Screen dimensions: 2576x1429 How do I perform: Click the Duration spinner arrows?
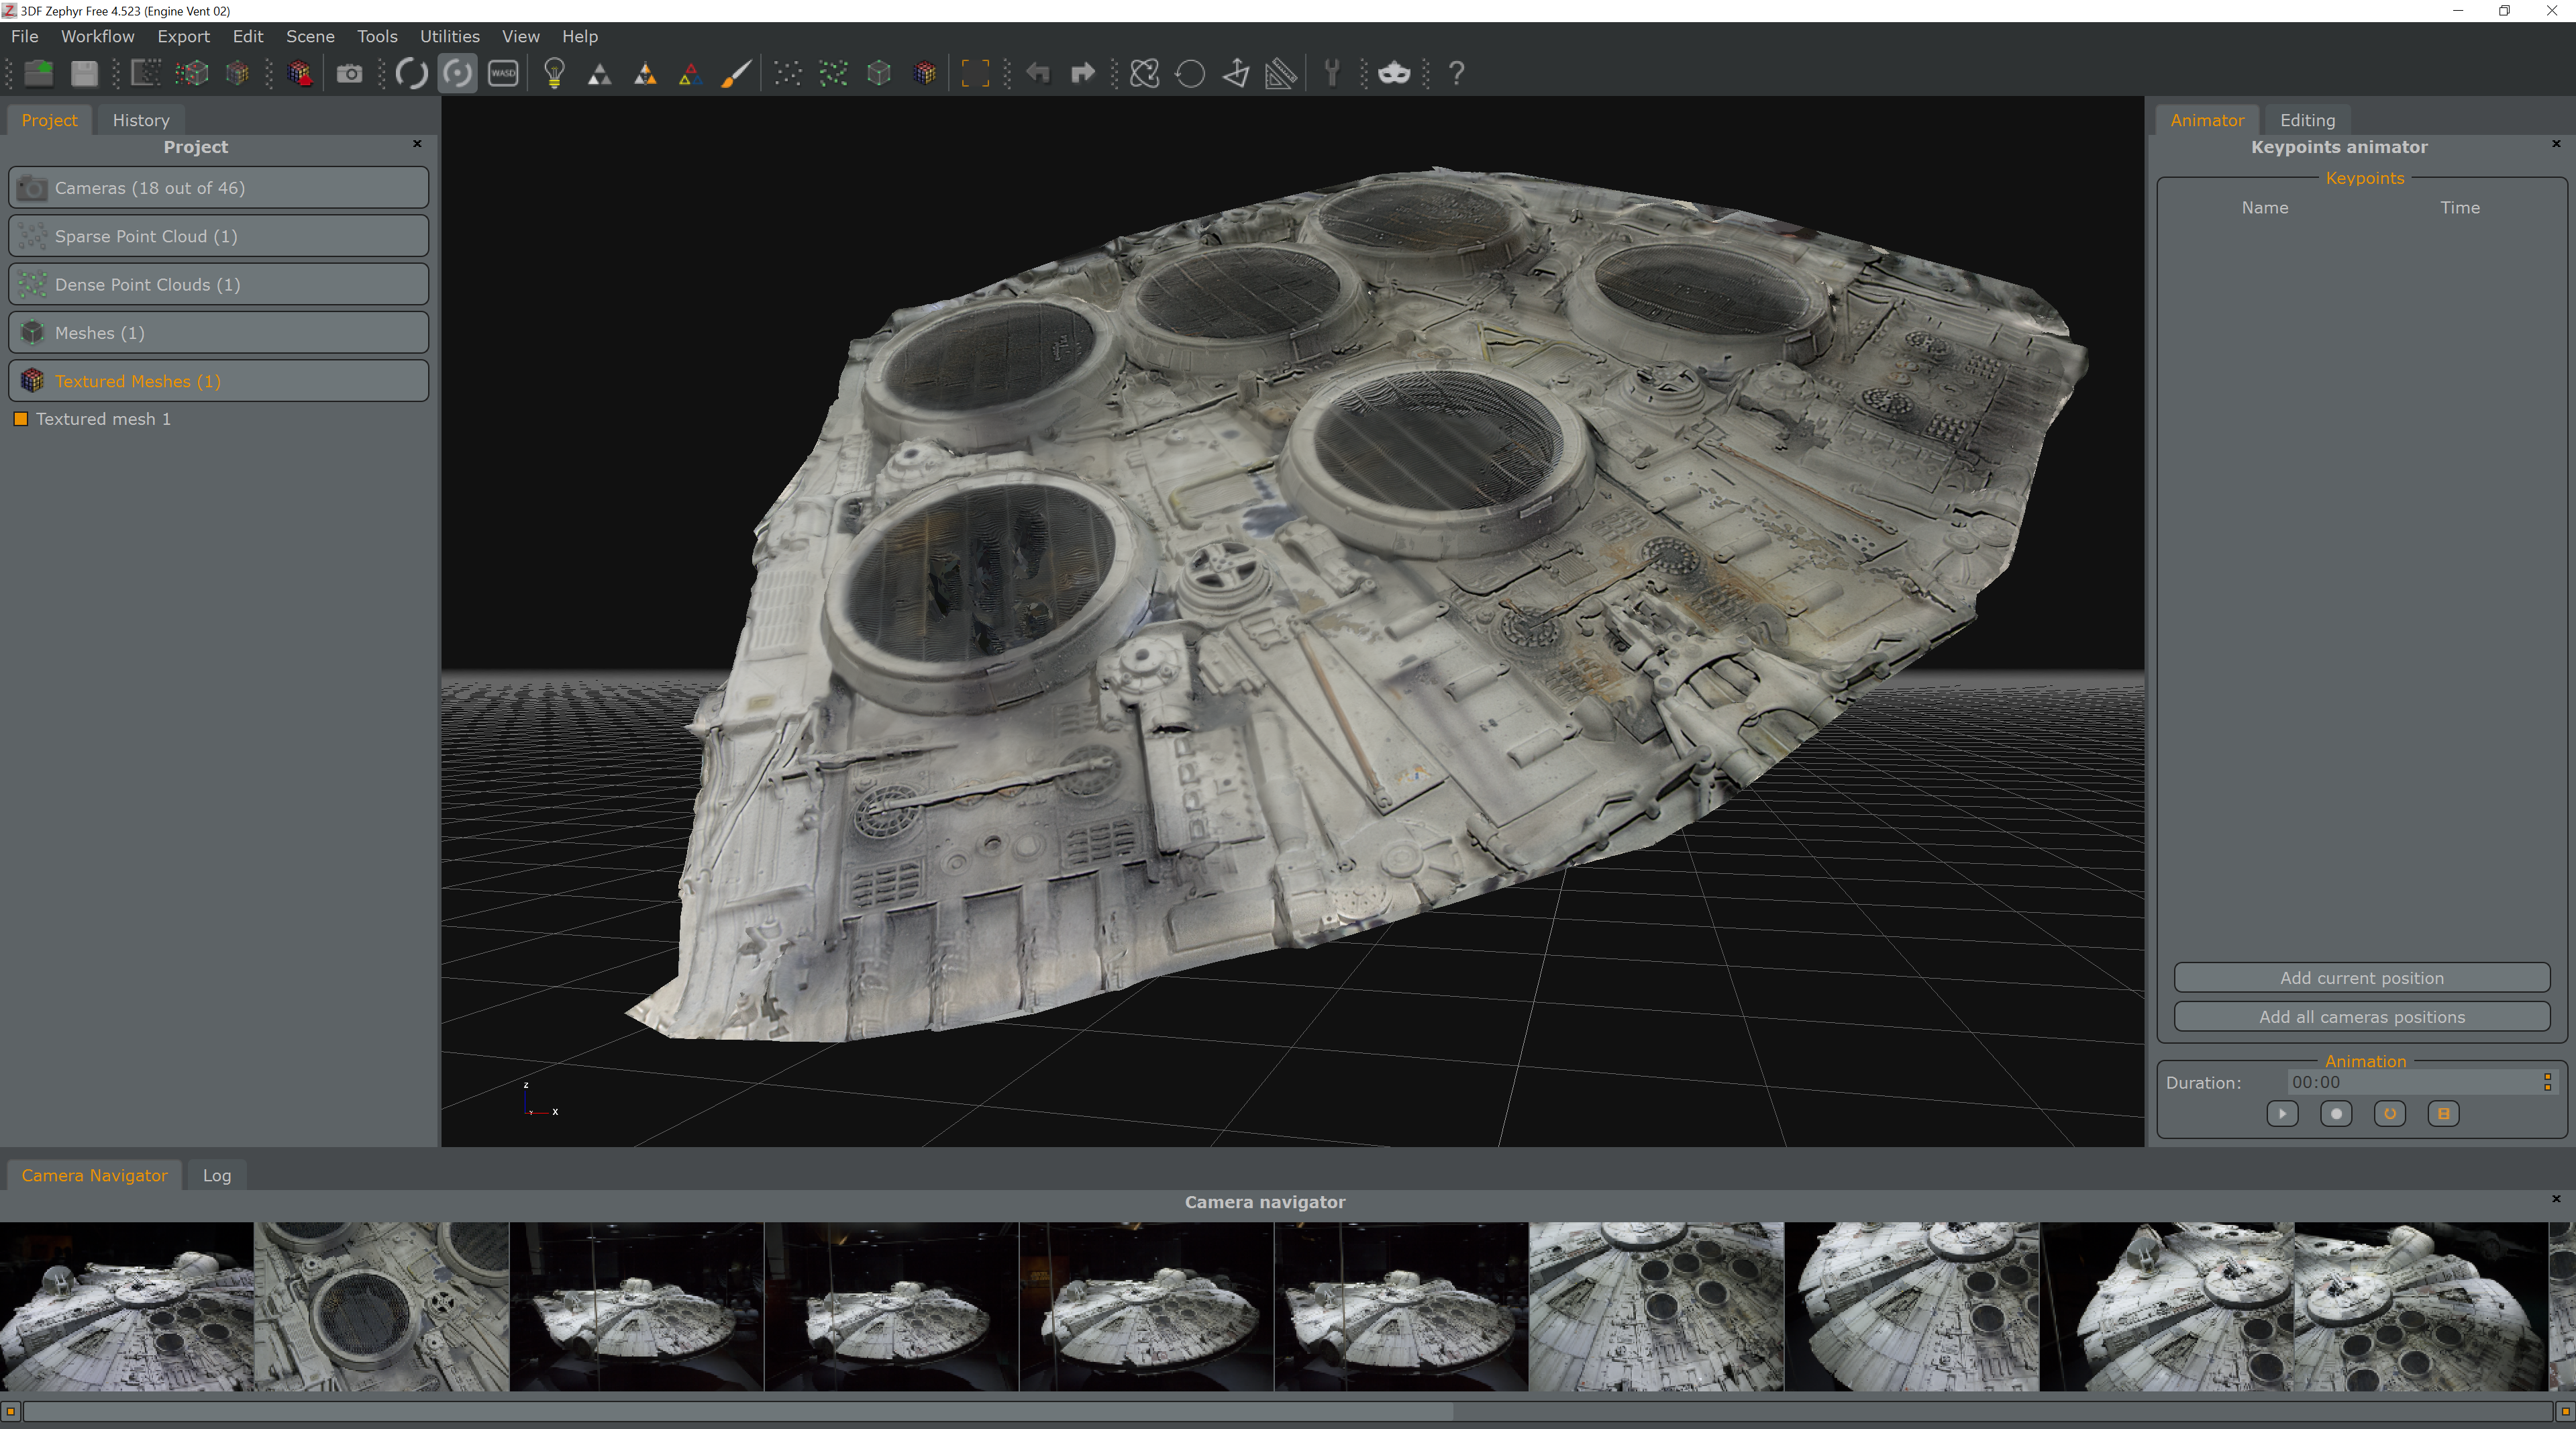pos(2548,1082)
